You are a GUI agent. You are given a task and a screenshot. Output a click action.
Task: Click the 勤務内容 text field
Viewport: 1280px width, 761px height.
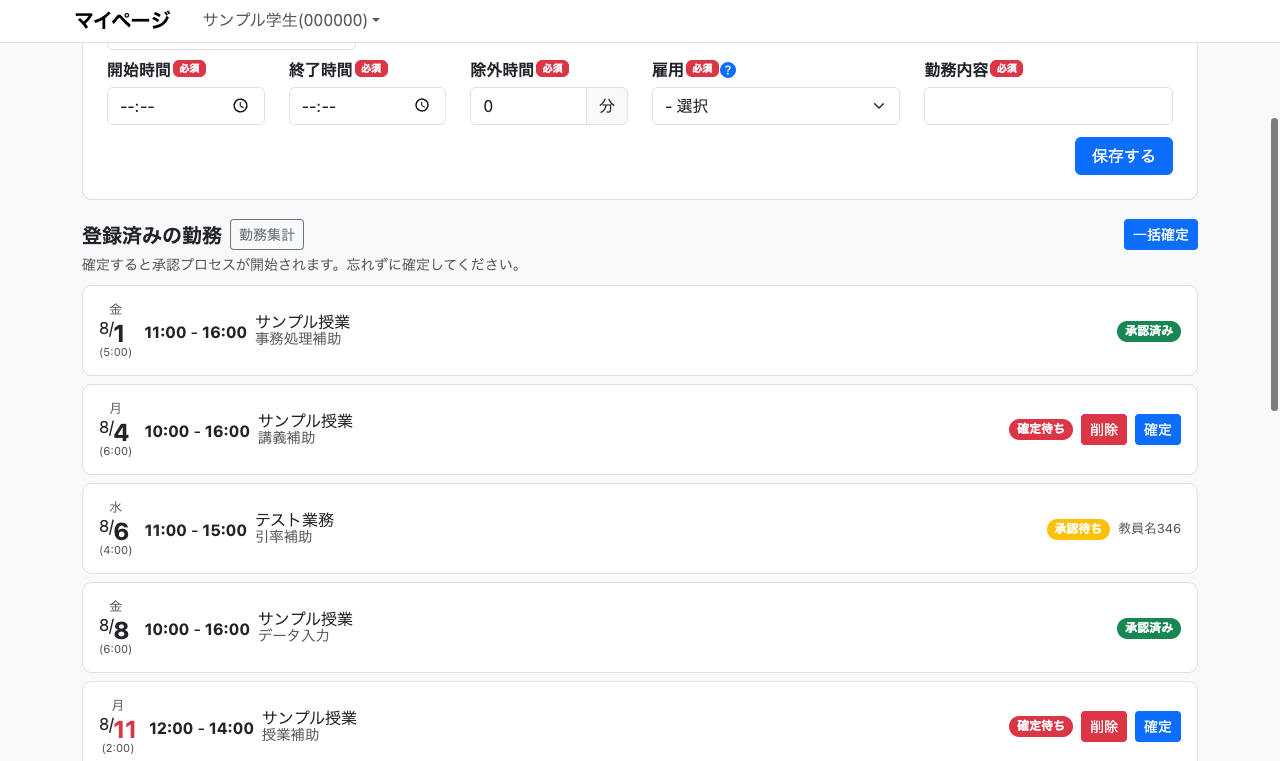coord(1048,106)
